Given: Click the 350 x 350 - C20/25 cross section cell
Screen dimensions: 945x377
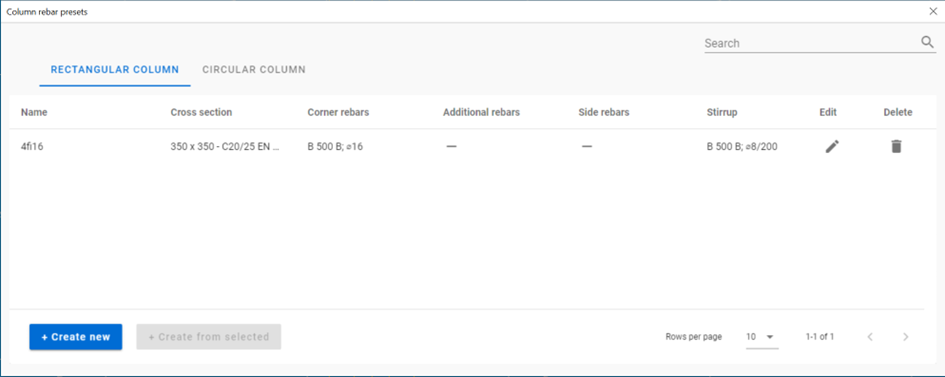Looking at the screenshot, I should click(225, 146).
